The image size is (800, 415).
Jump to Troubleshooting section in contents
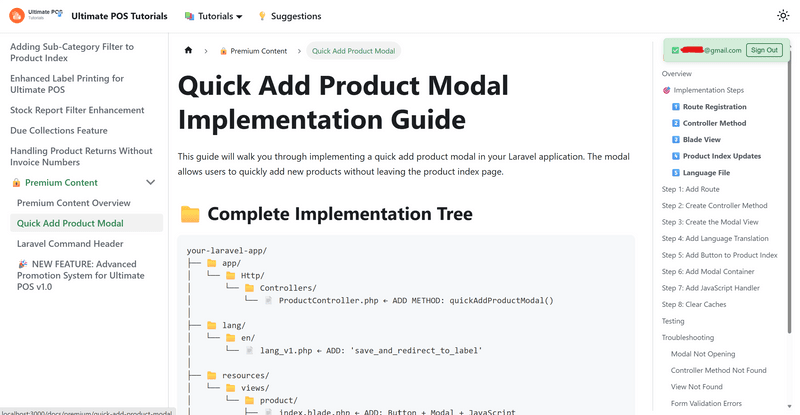point(688,338)
